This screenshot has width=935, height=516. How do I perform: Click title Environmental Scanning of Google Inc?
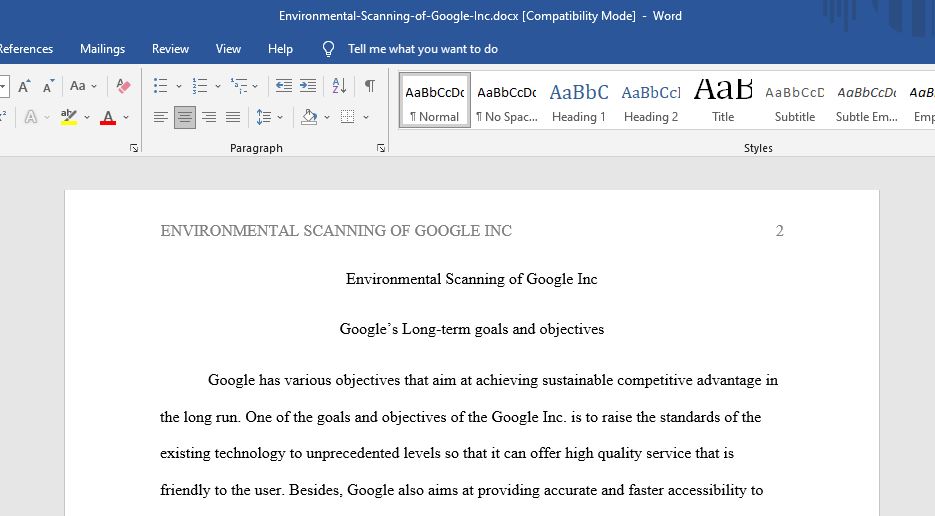click(x=472, y=279)
